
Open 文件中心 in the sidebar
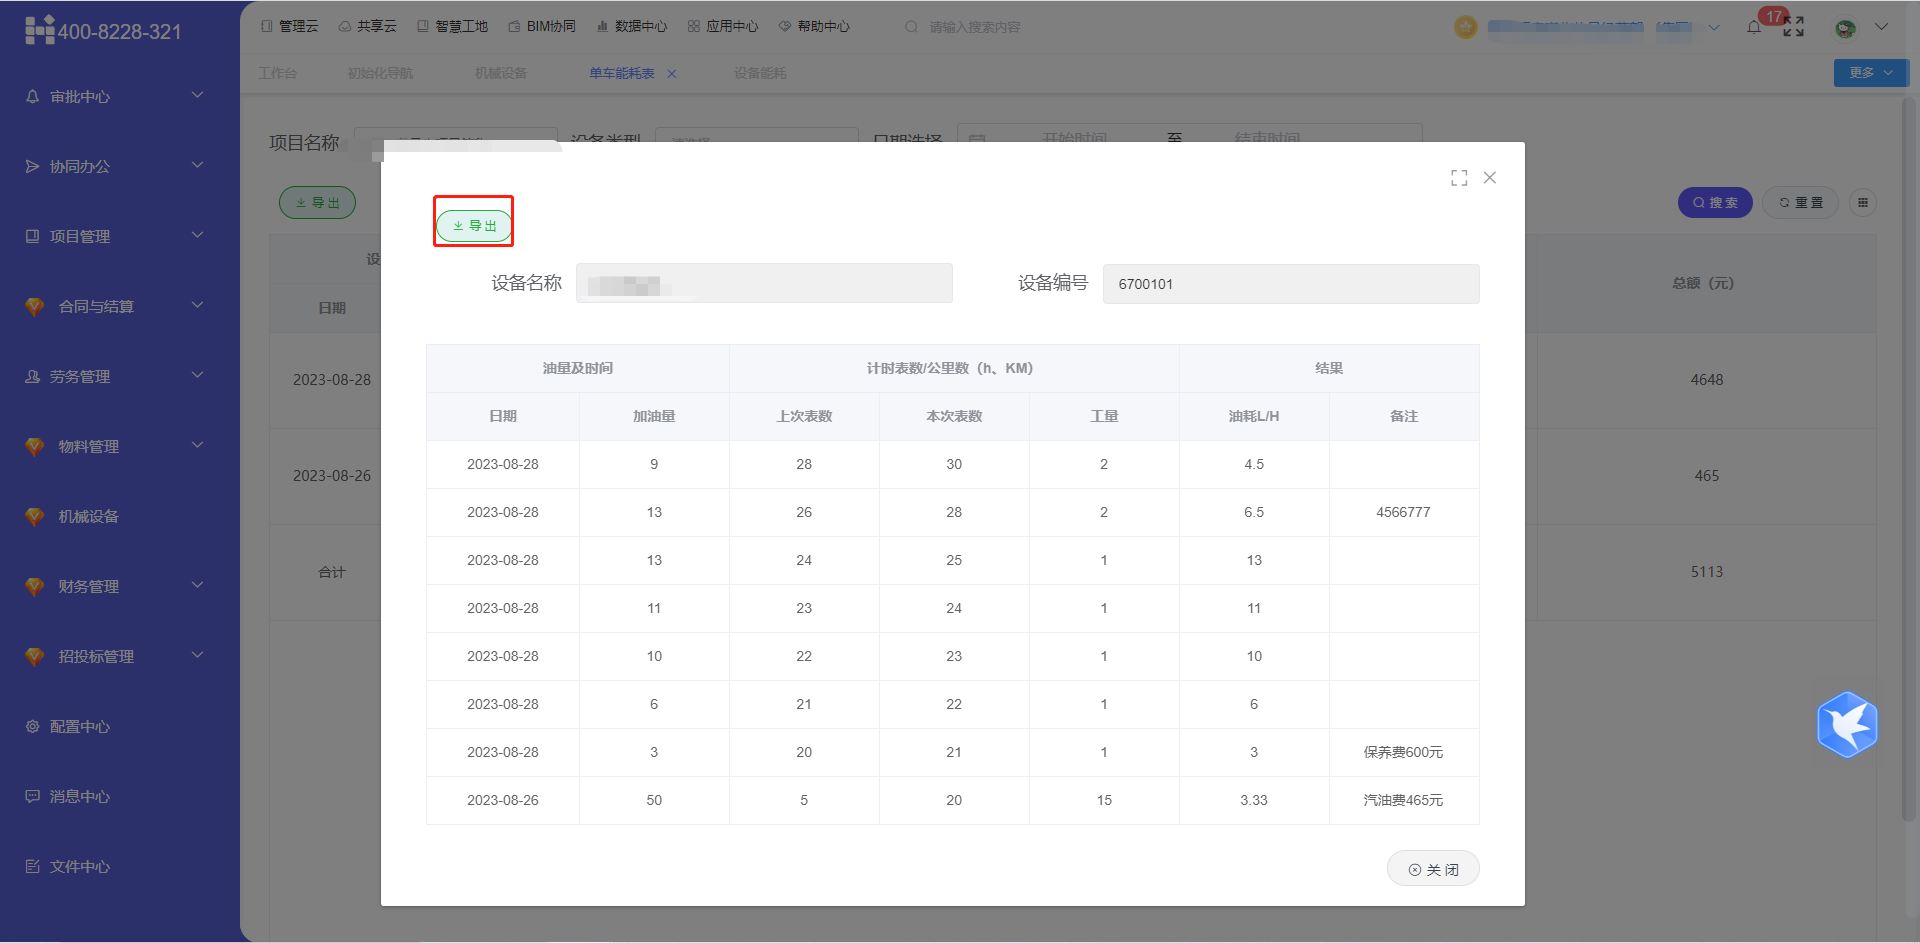[80, 867]
